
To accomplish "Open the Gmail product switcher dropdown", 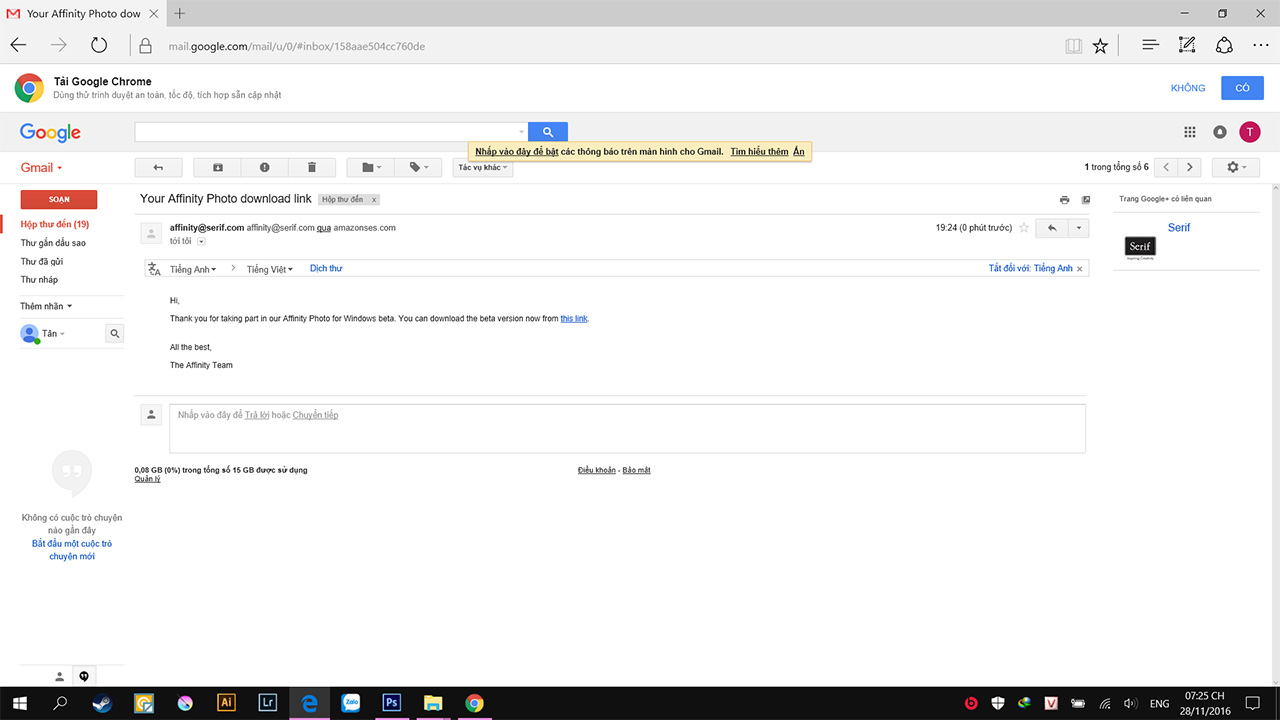I will [41, 168].
